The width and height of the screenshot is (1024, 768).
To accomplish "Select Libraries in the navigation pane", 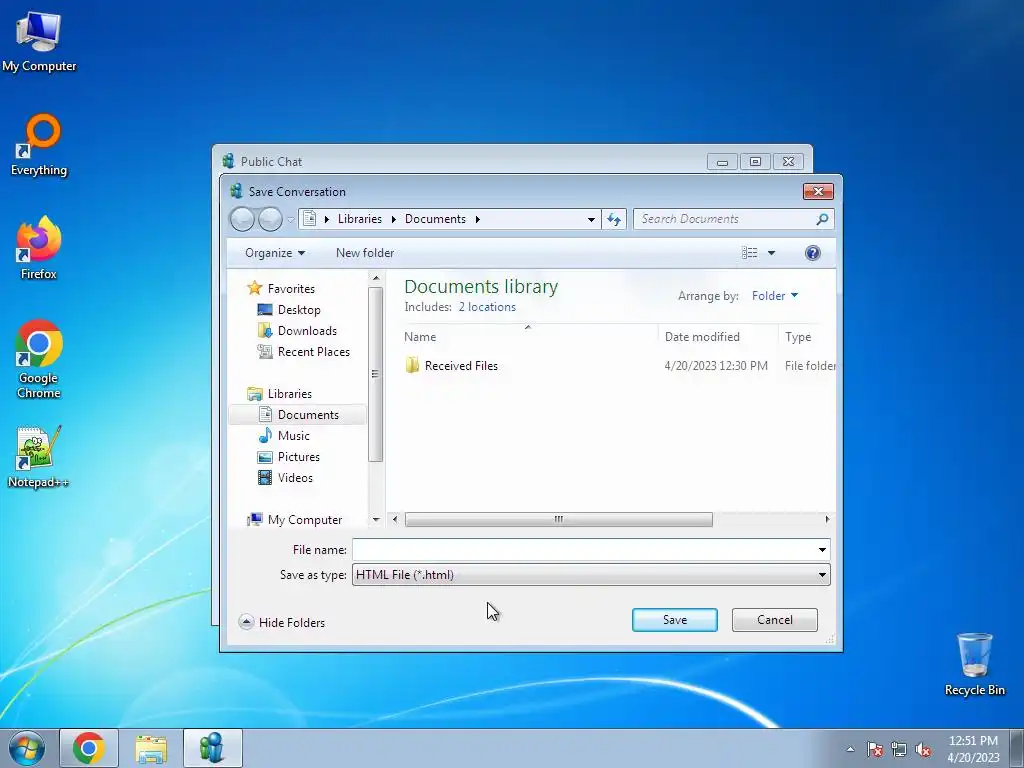I will point(289,394).
